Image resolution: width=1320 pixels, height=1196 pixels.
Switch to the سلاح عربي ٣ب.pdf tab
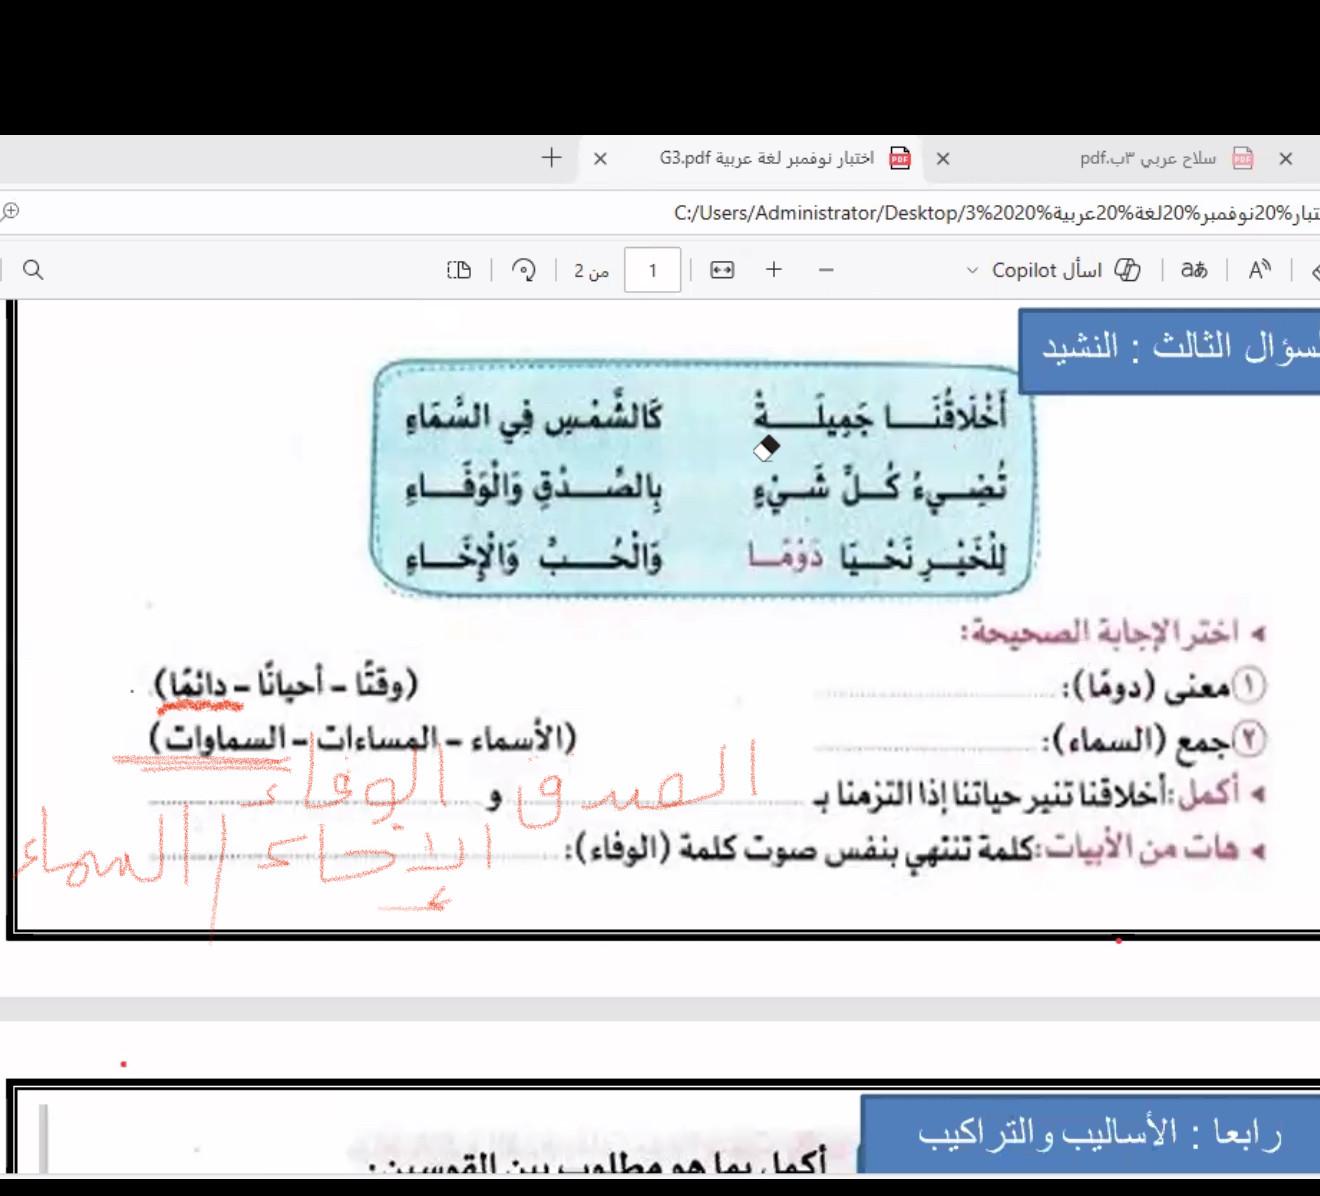coord(1148,158)
